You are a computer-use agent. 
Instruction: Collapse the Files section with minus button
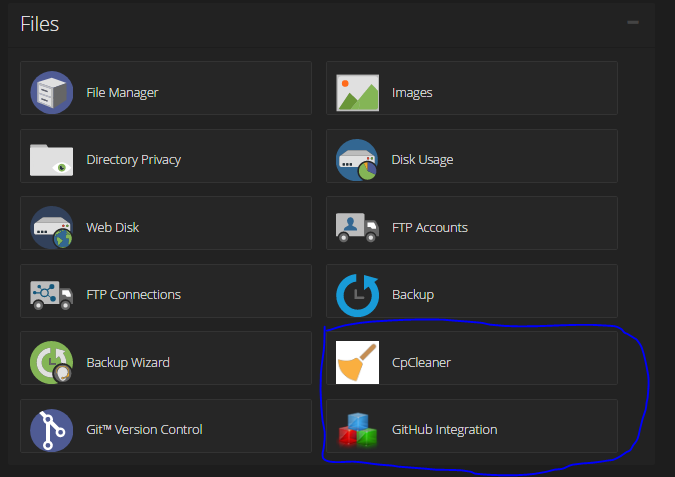coord(633,21)
